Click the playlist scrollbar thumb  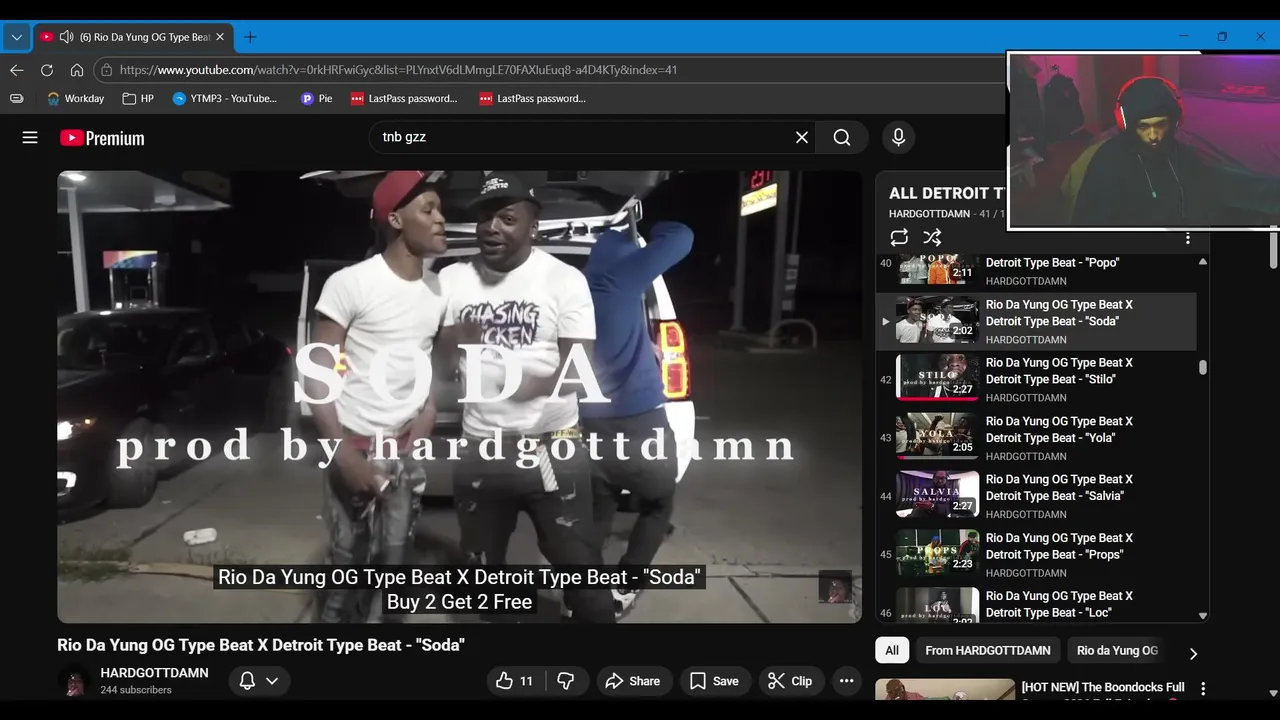tap(1202, 367)
